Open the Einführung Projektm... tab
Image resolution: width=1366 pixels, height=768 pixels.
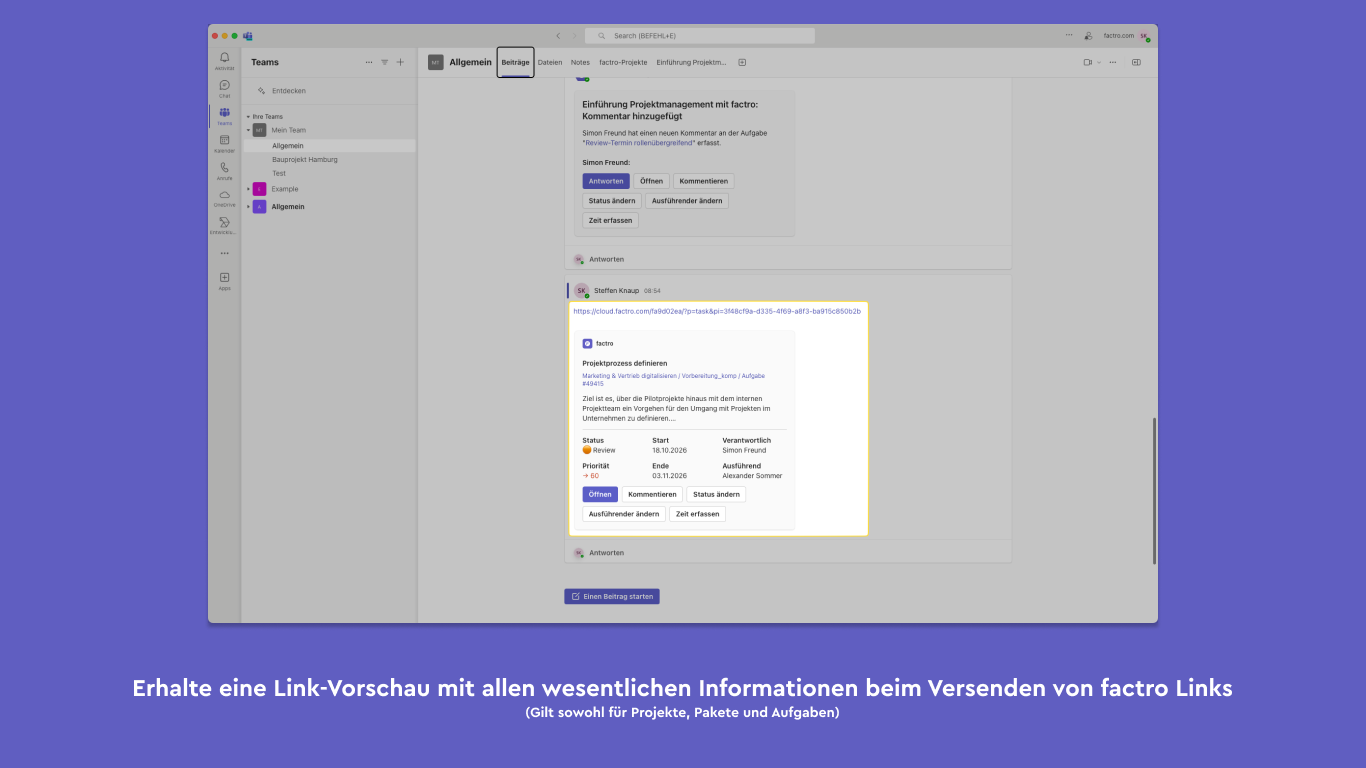click(x=691, y=62)
